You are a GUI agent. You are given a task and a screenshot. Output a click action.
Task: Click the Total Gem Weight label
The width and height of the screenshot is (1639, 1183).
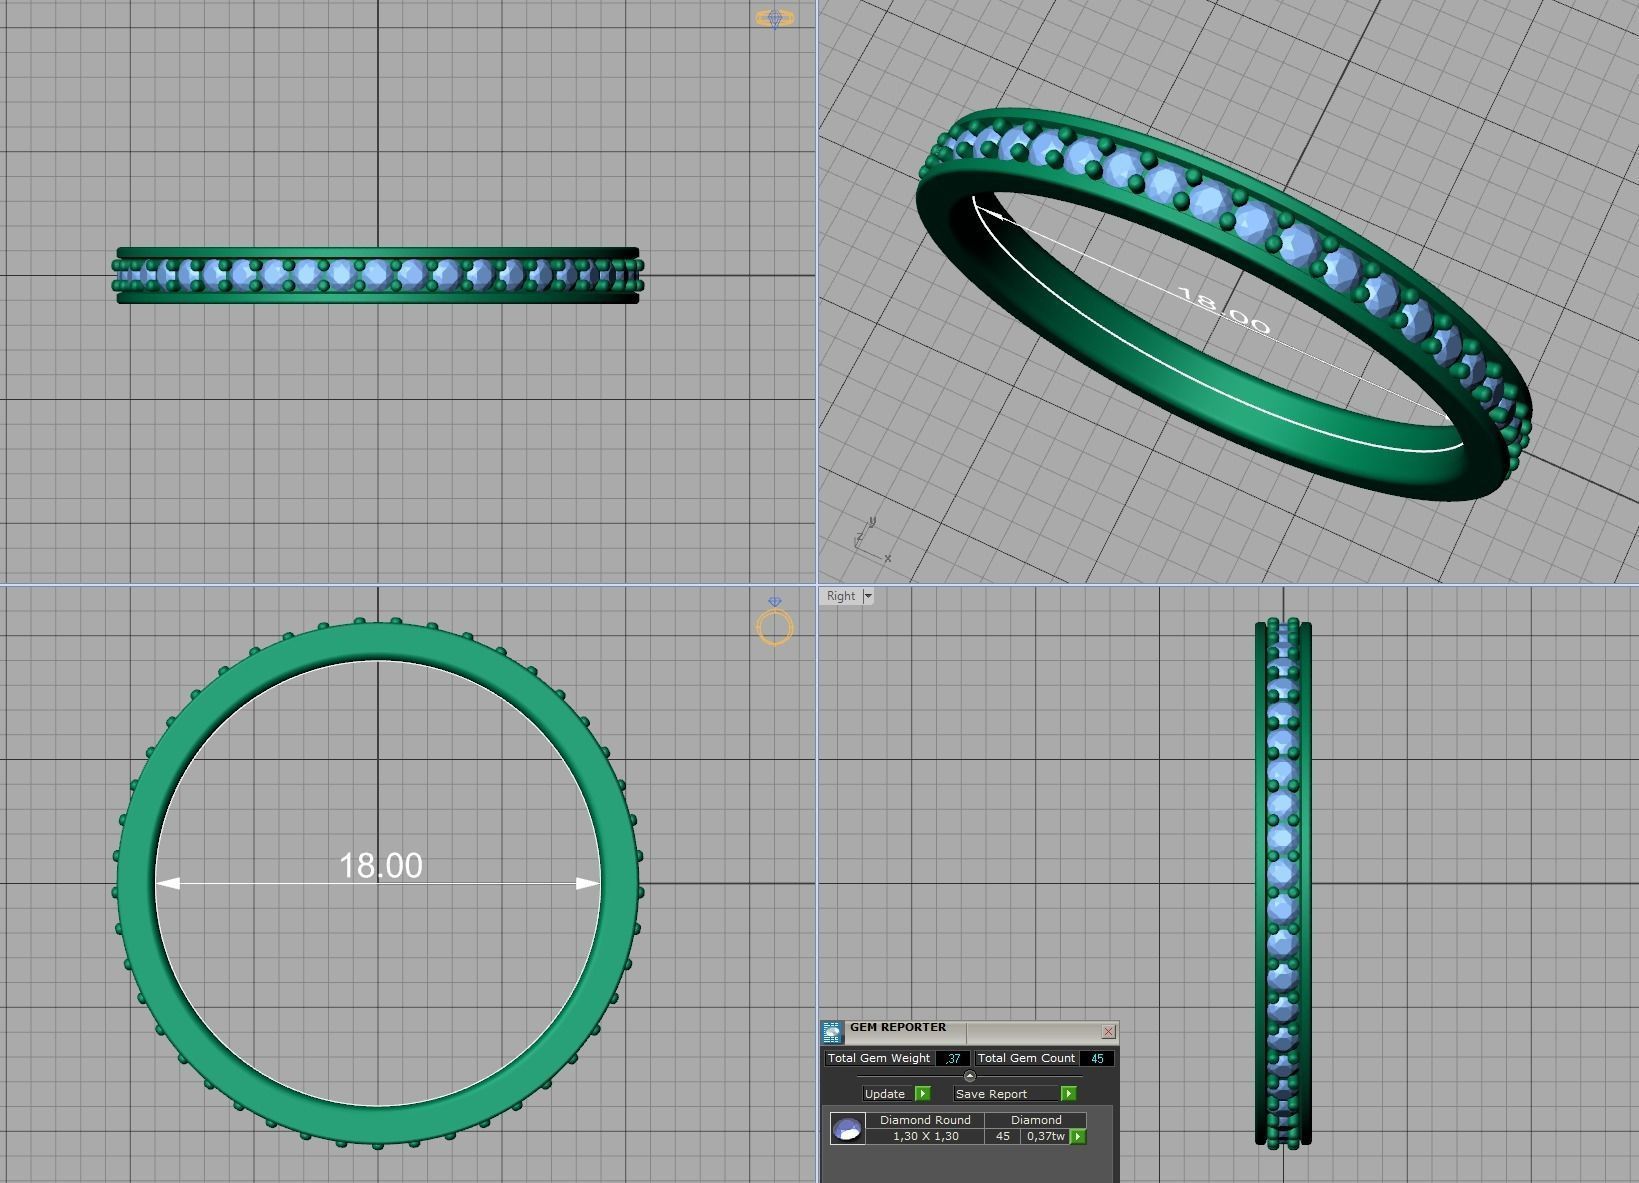879,1058
